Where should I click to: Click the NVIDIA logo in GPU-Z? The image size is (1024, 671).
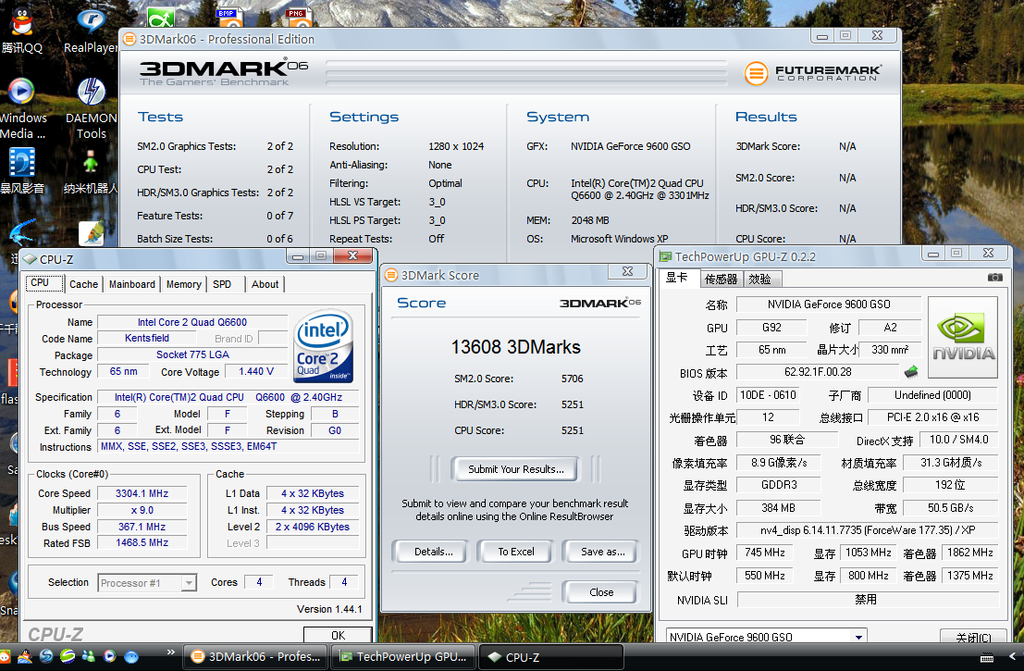coord(963,337)
